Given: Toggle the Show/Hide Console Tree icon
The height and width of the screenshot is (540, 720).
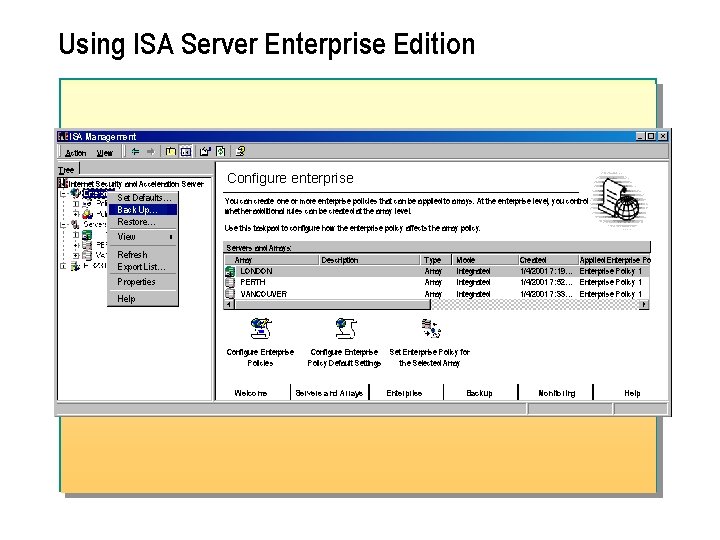Looking at the screenshot, I should (x=186, y=151).
